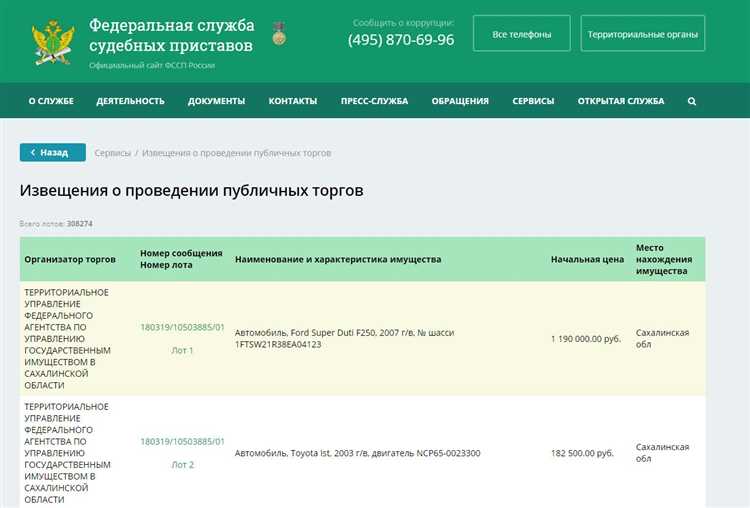Image resolution: width=750 pixels, height=508 pixels.
Task: Open the Лот 2 link
Action: tap(182, 464)
